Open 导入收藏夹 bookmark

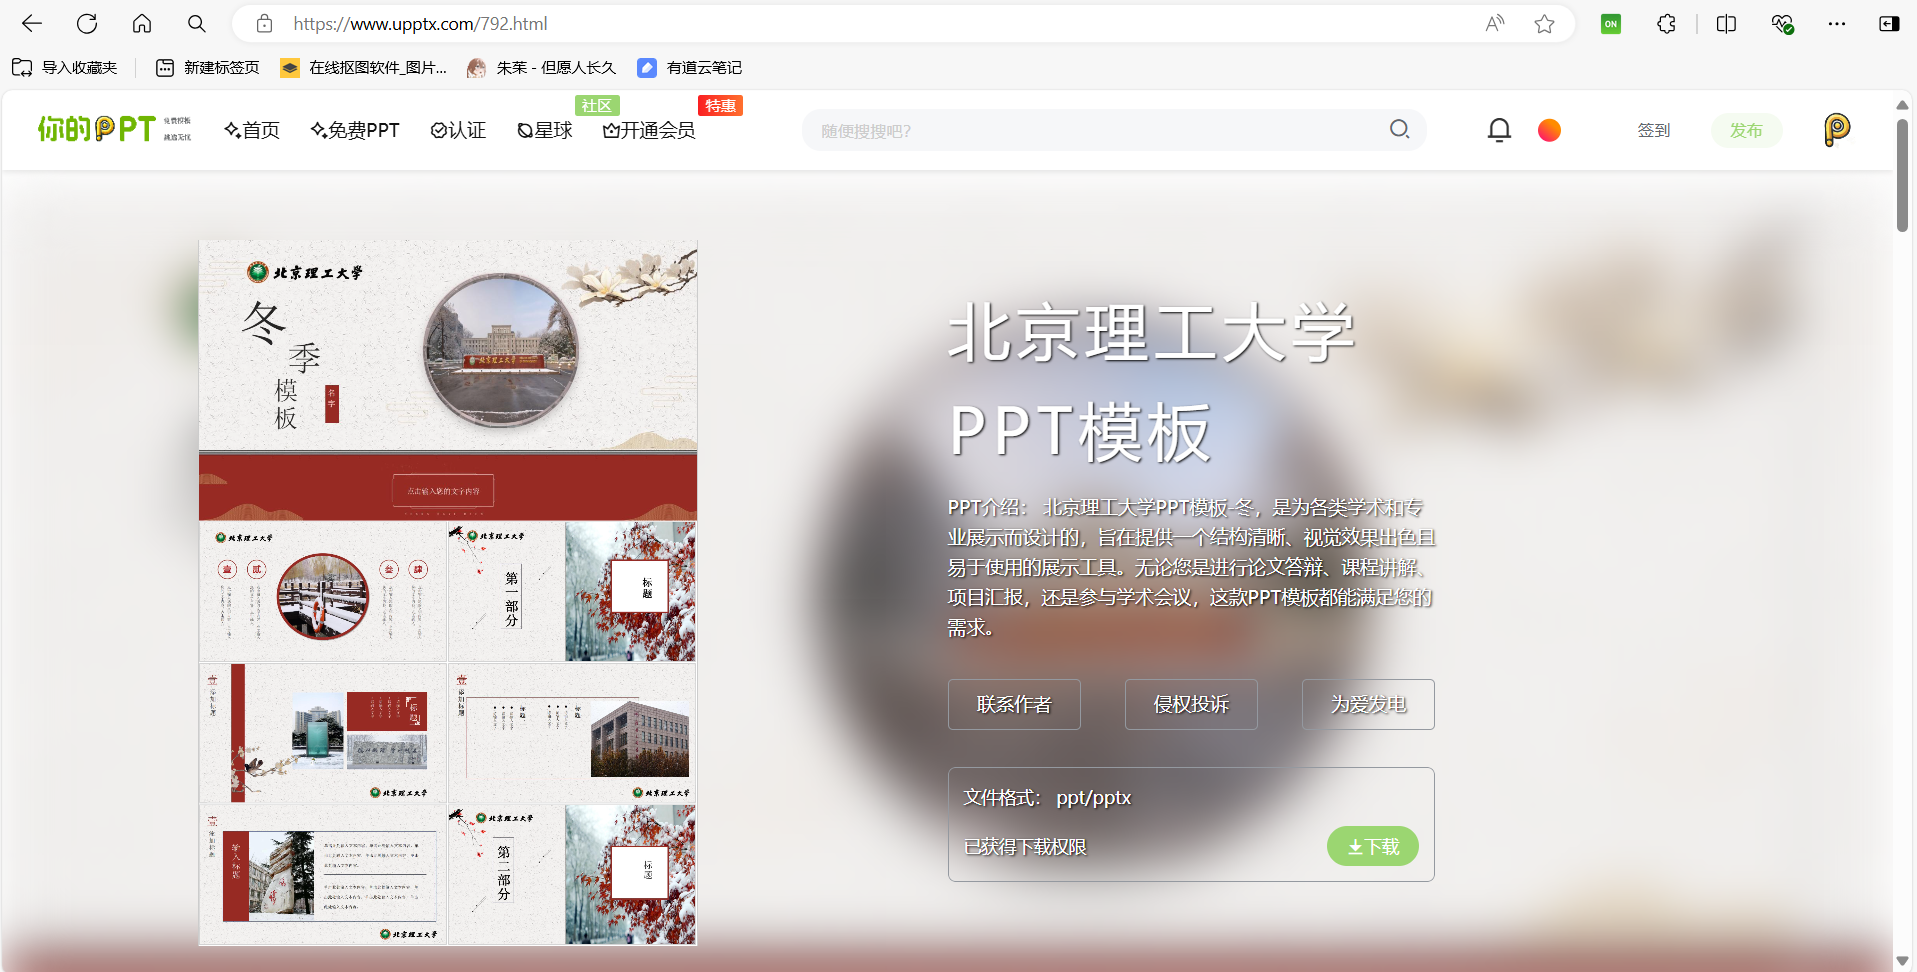[x=65, y=67]
